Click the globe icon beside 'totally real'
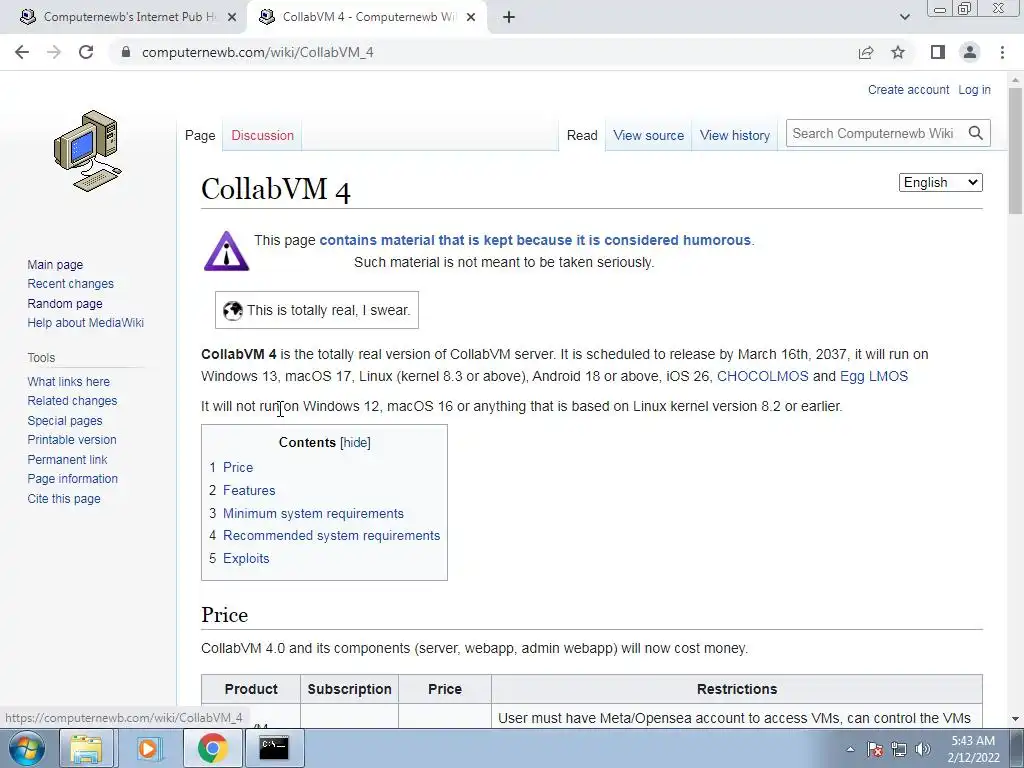Screen dimensions: 1024x768 (x=232, y=311)
